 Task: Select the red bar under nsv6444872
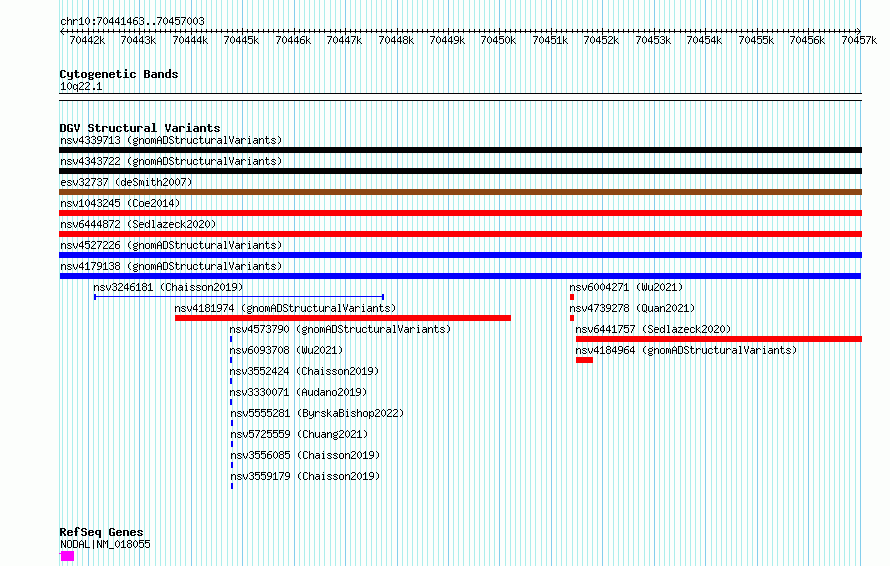click(460, 234)
